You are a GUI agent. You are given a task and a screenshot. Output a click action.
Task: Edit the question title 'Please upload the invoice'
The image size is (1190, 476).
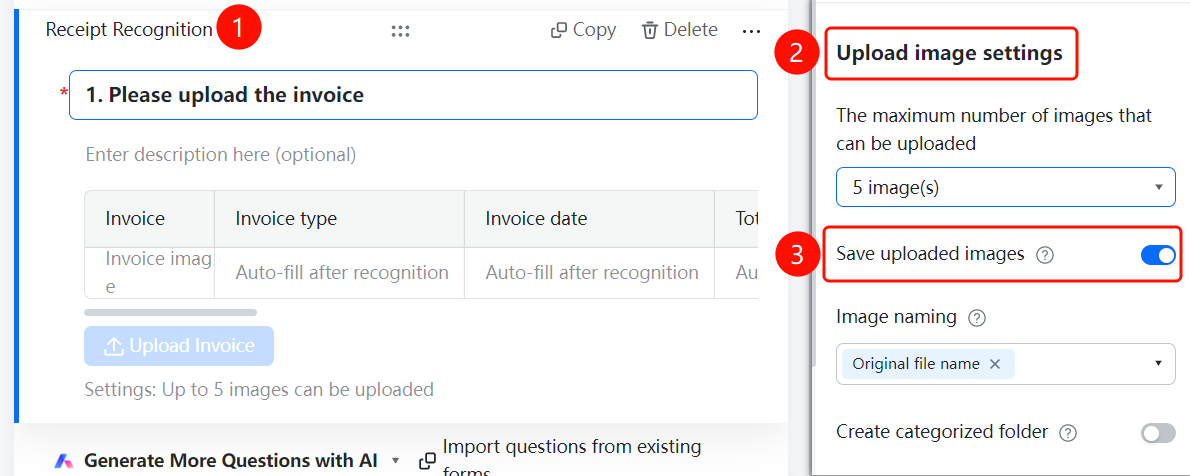(414, 95)
